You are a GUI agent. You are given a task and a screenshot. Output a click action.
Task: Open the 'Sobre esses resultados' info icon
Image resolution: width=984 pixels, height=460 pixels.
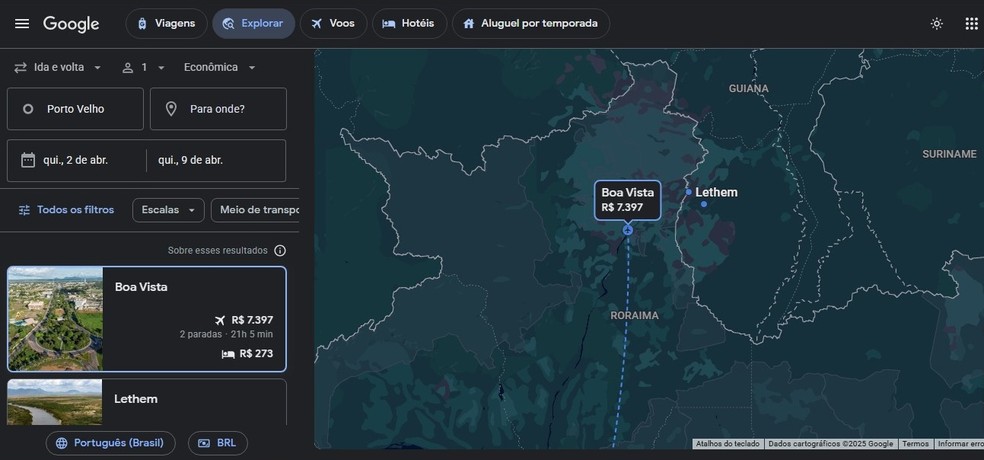(x=280, y=250)
